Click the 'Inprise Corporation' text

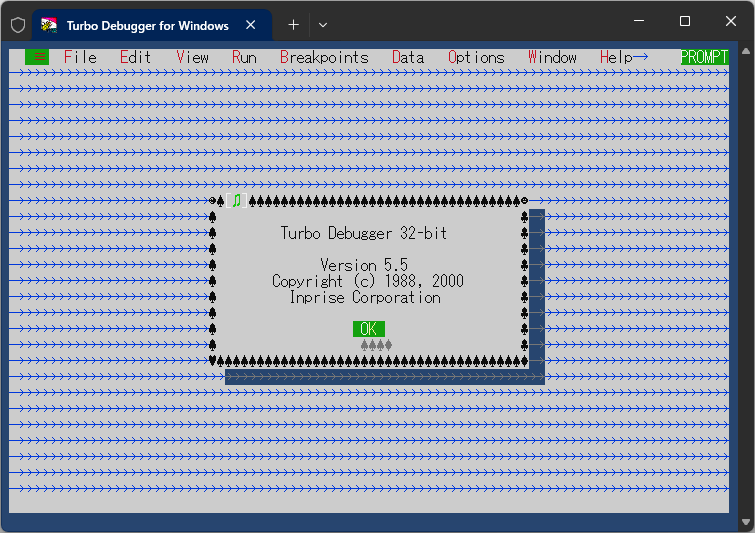[x=365, y=298]
